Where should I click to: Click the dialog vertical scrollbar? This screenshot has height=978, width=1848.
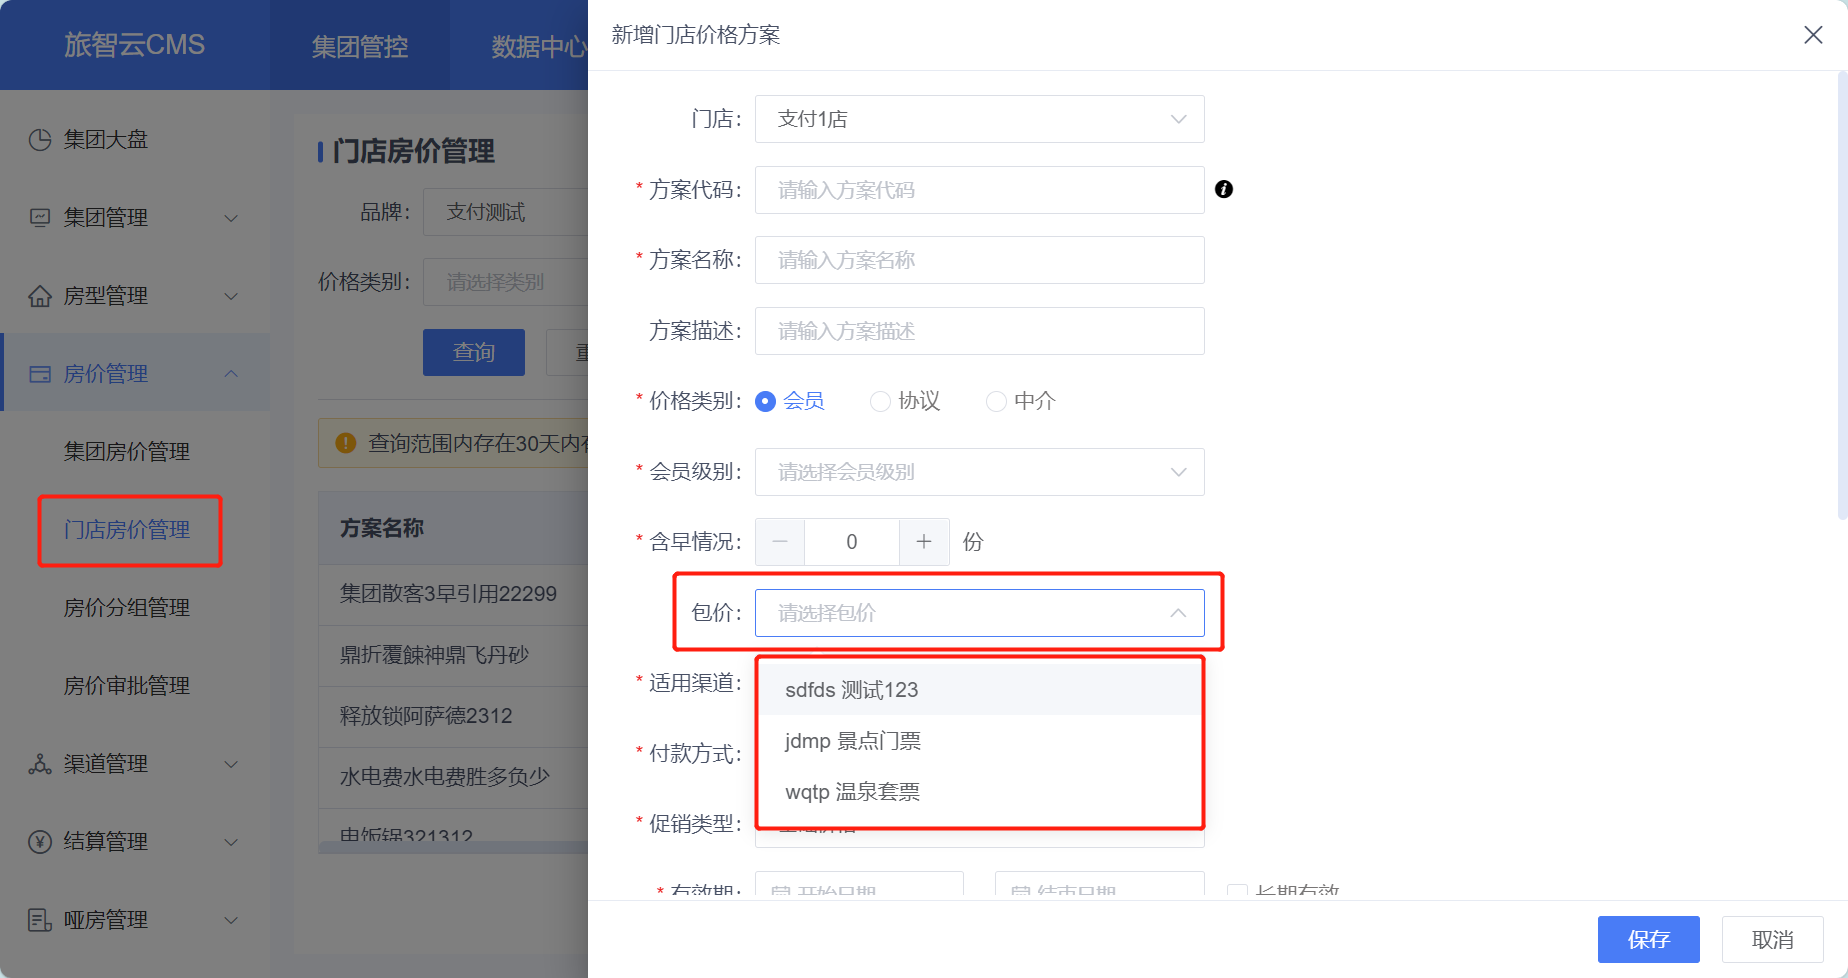tap(1842, 295)
